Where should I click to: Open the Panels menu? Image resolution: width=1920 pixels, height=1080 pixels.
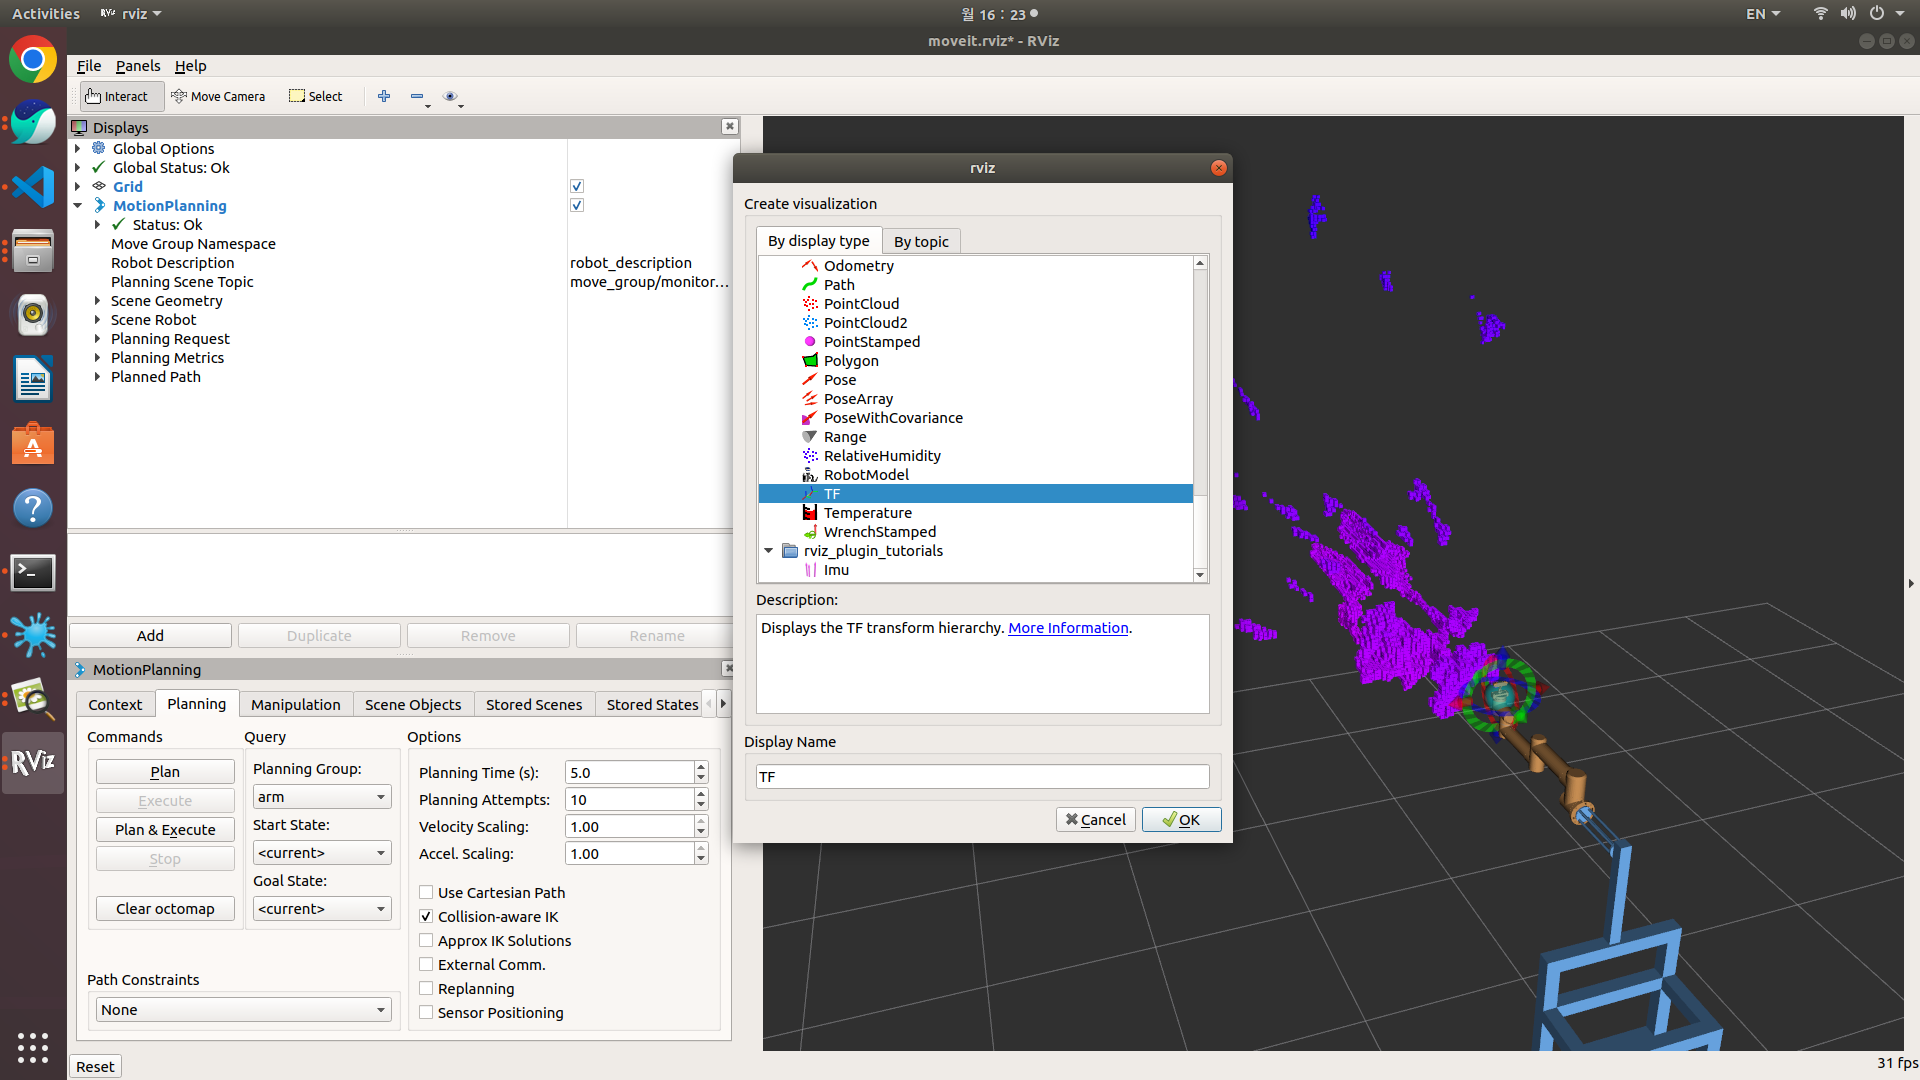coord(137,66)
